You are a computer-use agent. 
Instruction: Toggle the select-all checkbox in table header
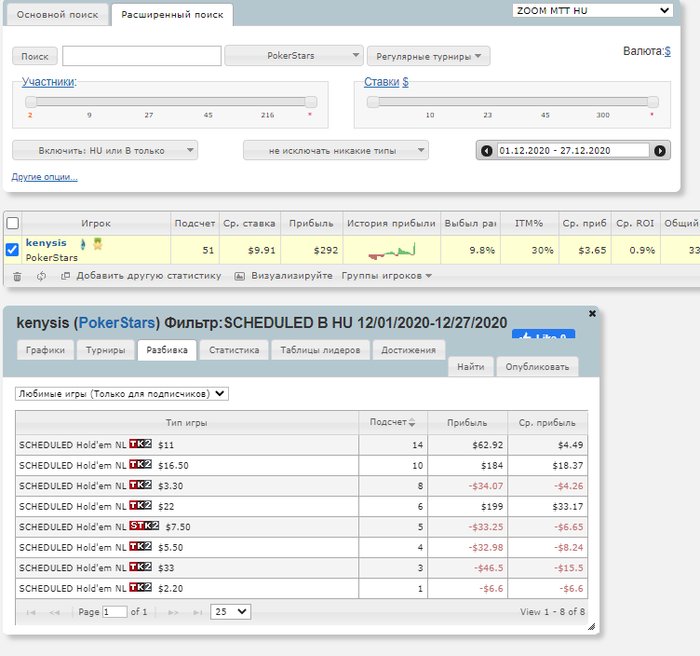pos(12,223)
